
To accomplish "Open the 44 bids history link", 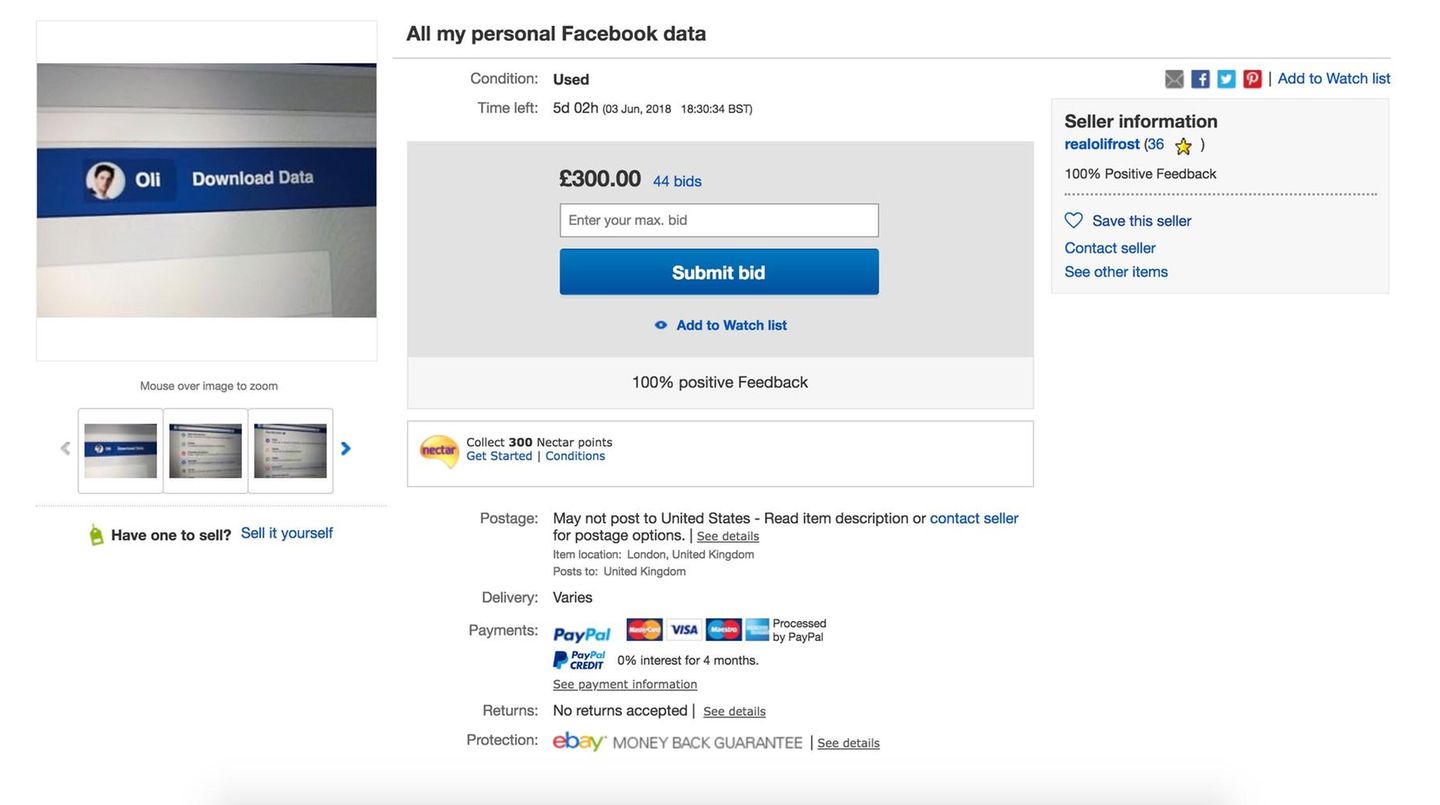I will click(x=677, y=181).
